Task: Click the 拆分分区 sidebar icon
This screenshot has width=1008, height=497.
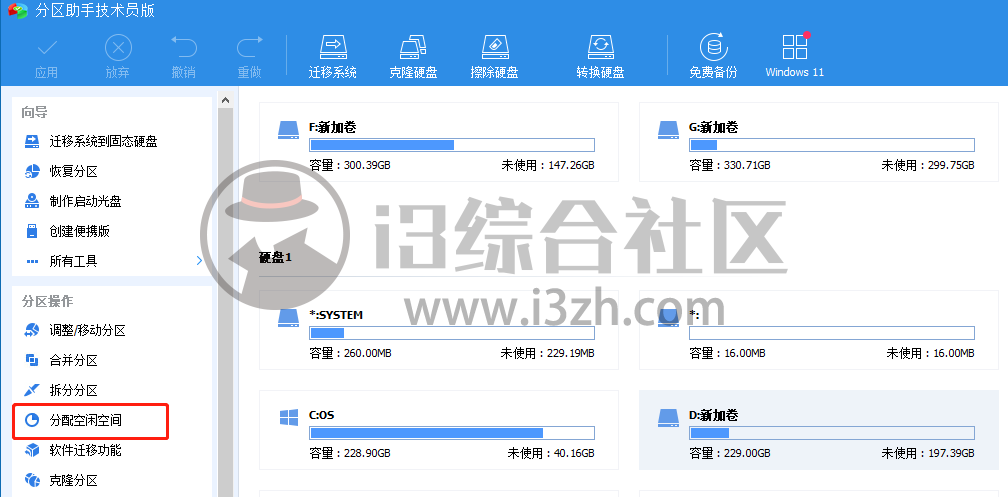Action: [32, 390]
